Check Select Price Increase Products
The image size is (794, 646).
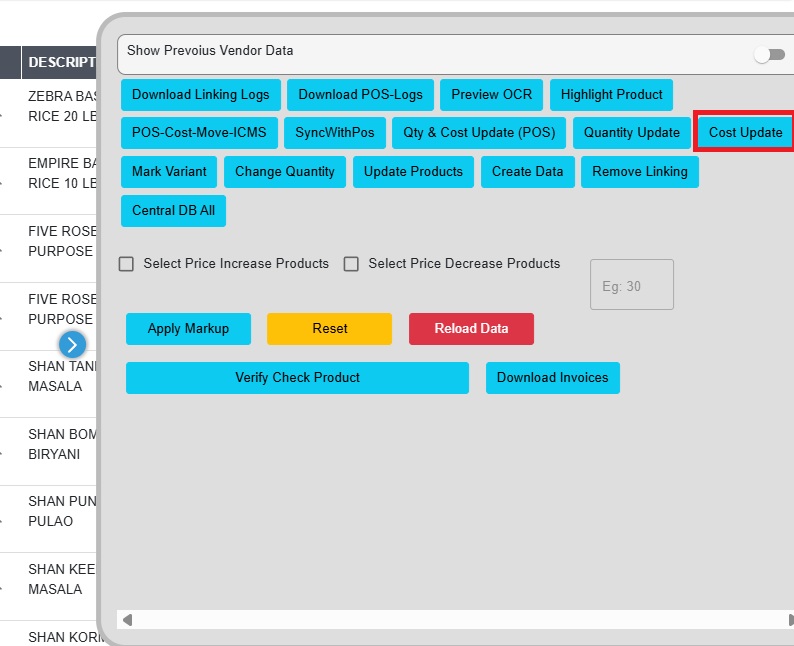[x=126, y=264]
